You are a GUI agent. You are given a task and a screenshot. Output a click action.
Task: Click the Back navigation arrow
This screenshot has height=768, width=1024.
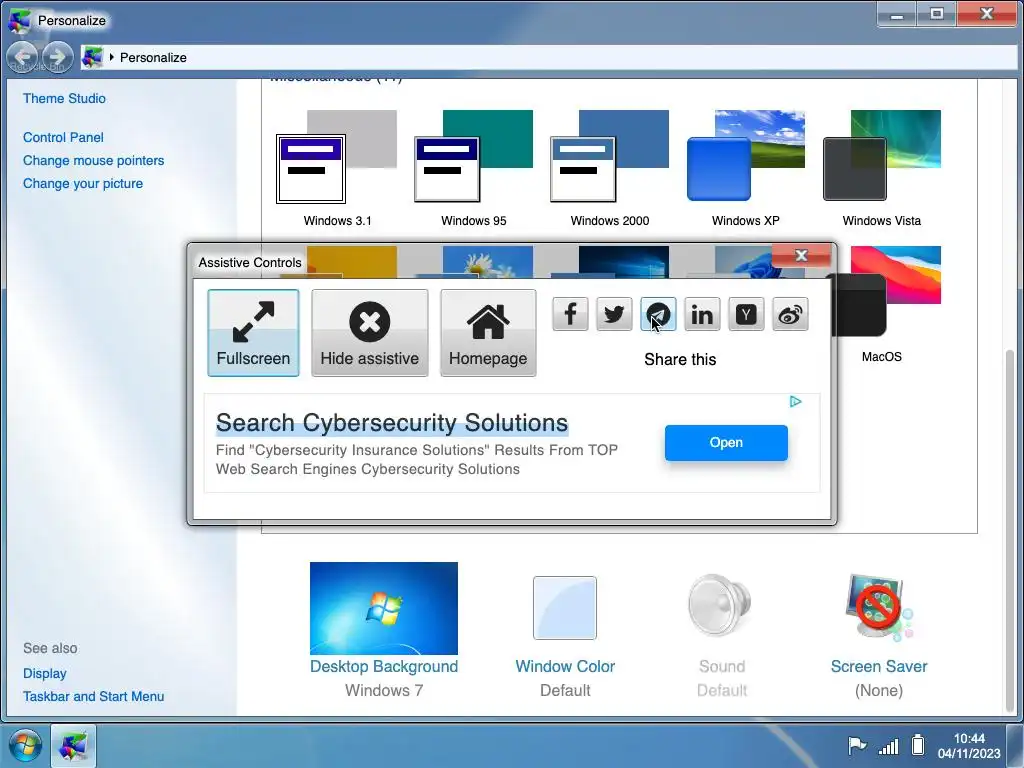24,57
